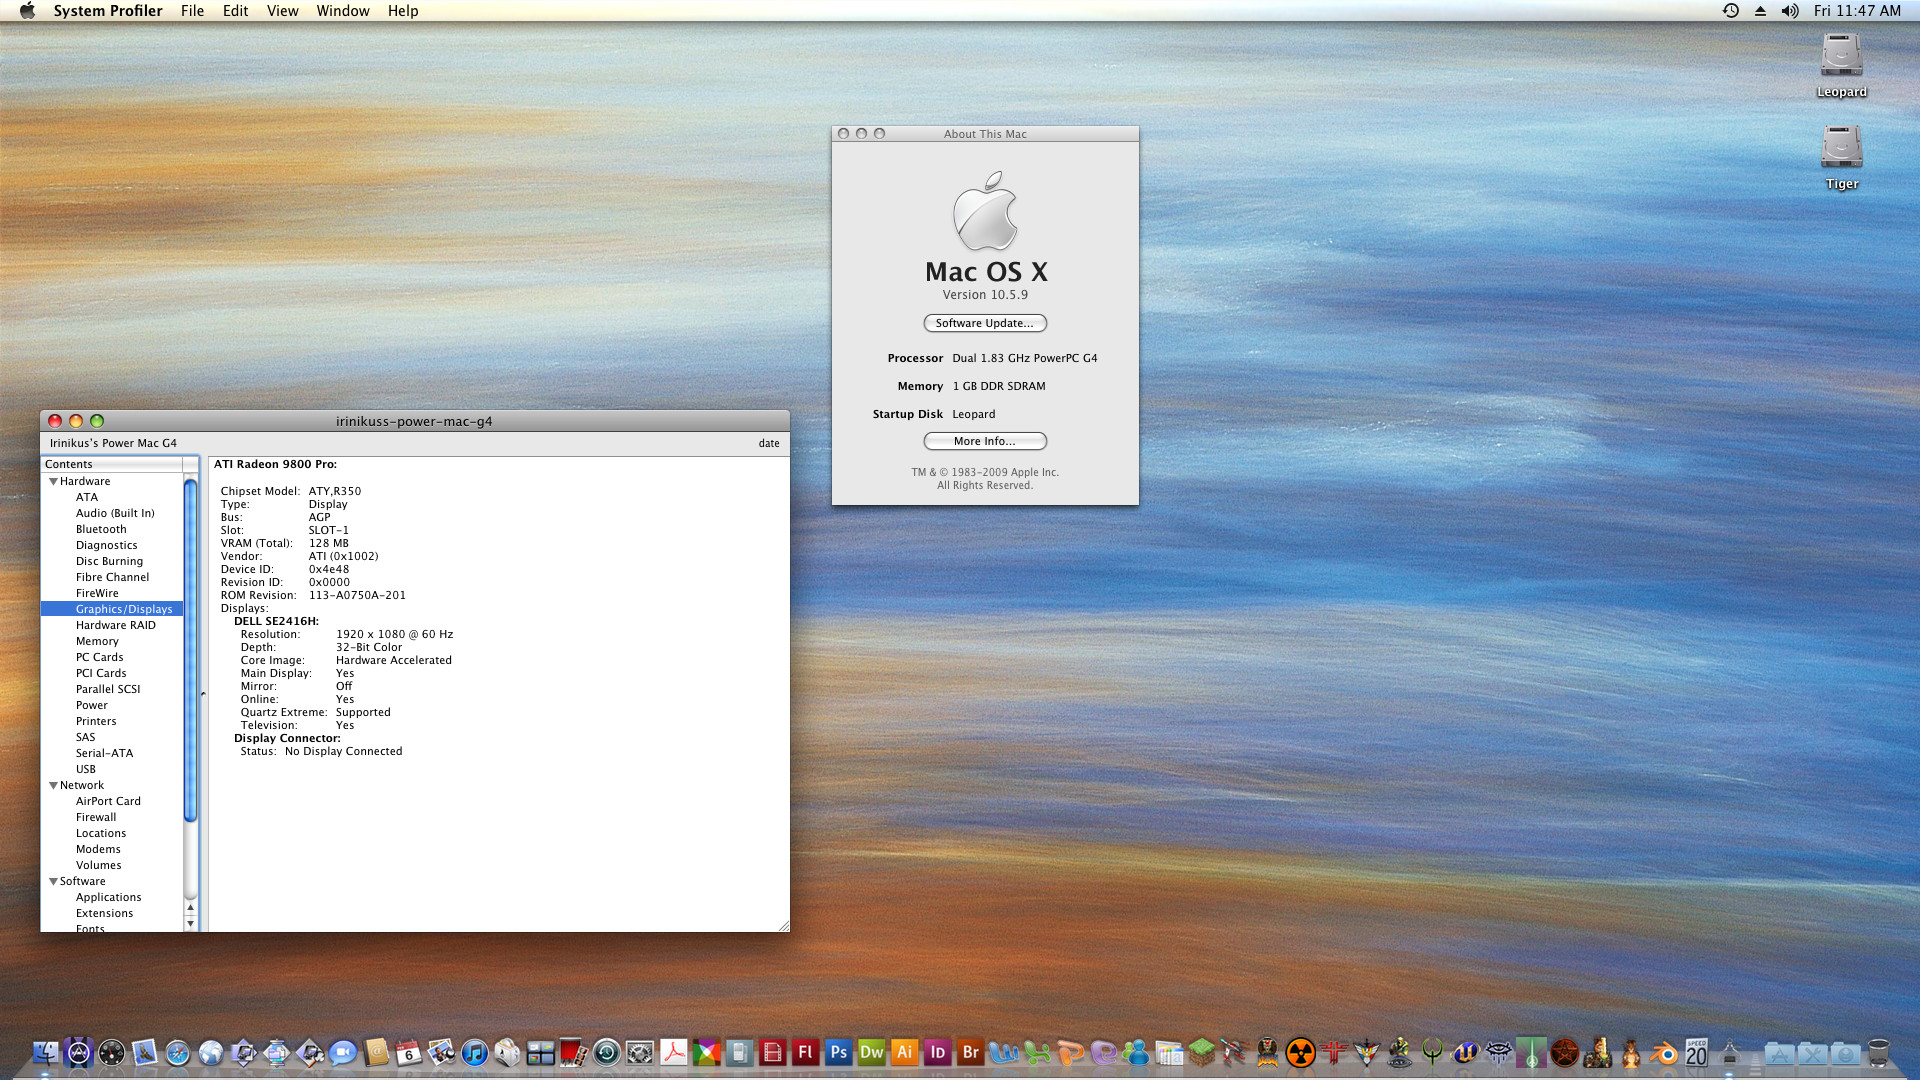Launch Blender from the dock
Screen dimensions: 1920x1080
coord(1663,1053)
